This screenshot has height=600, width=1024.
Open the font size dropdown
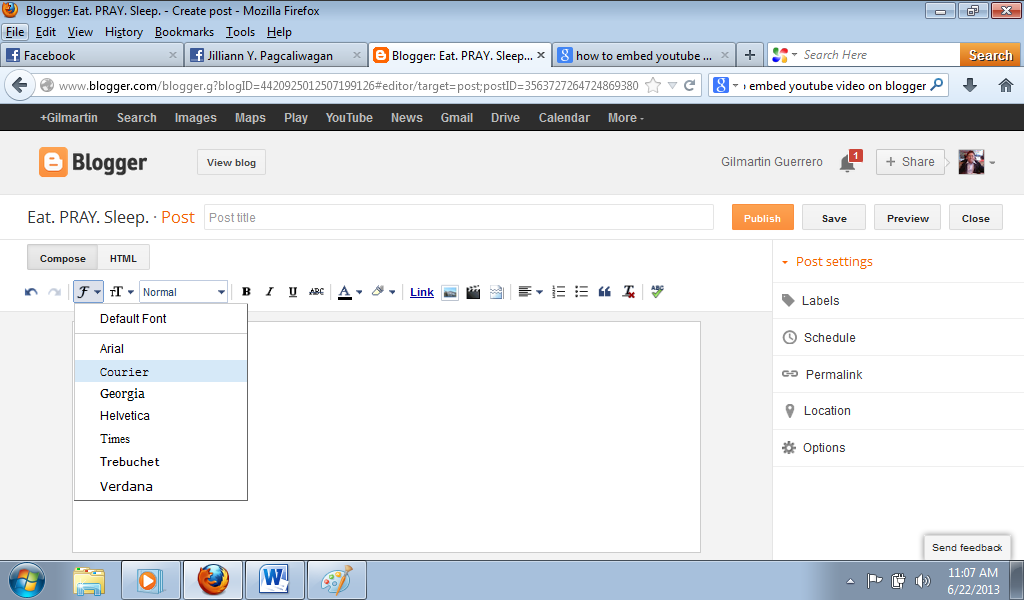point(121,292)
